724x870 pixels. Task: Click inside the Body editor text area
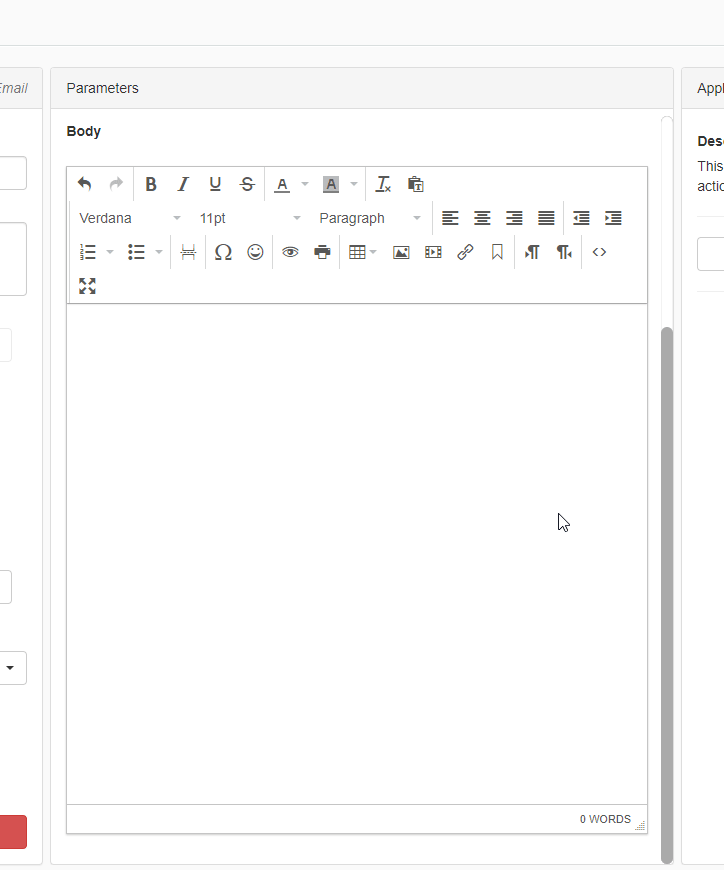point(356,550)
